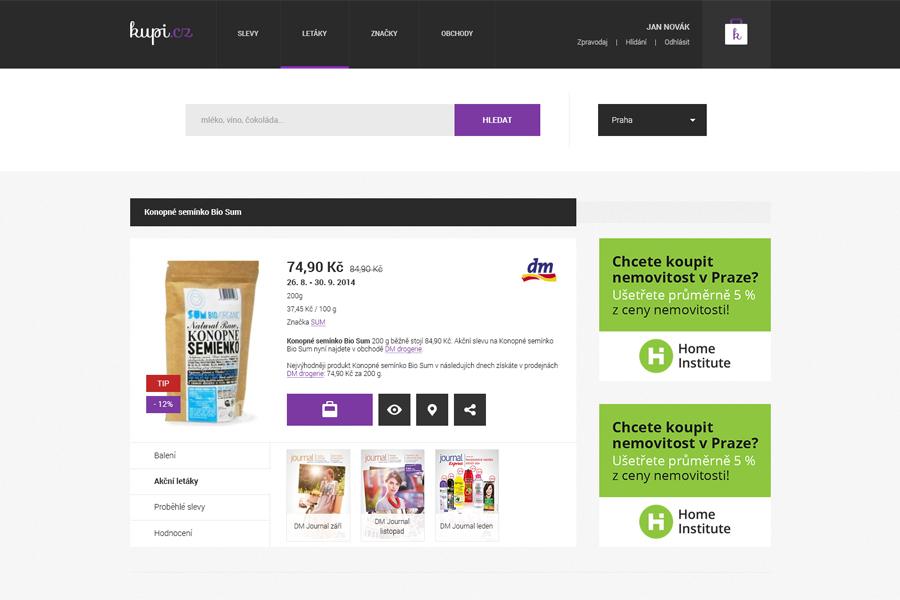Open the Praha city dropdown
This screenshot has width=900, height=600.
[x=652, y=120]
